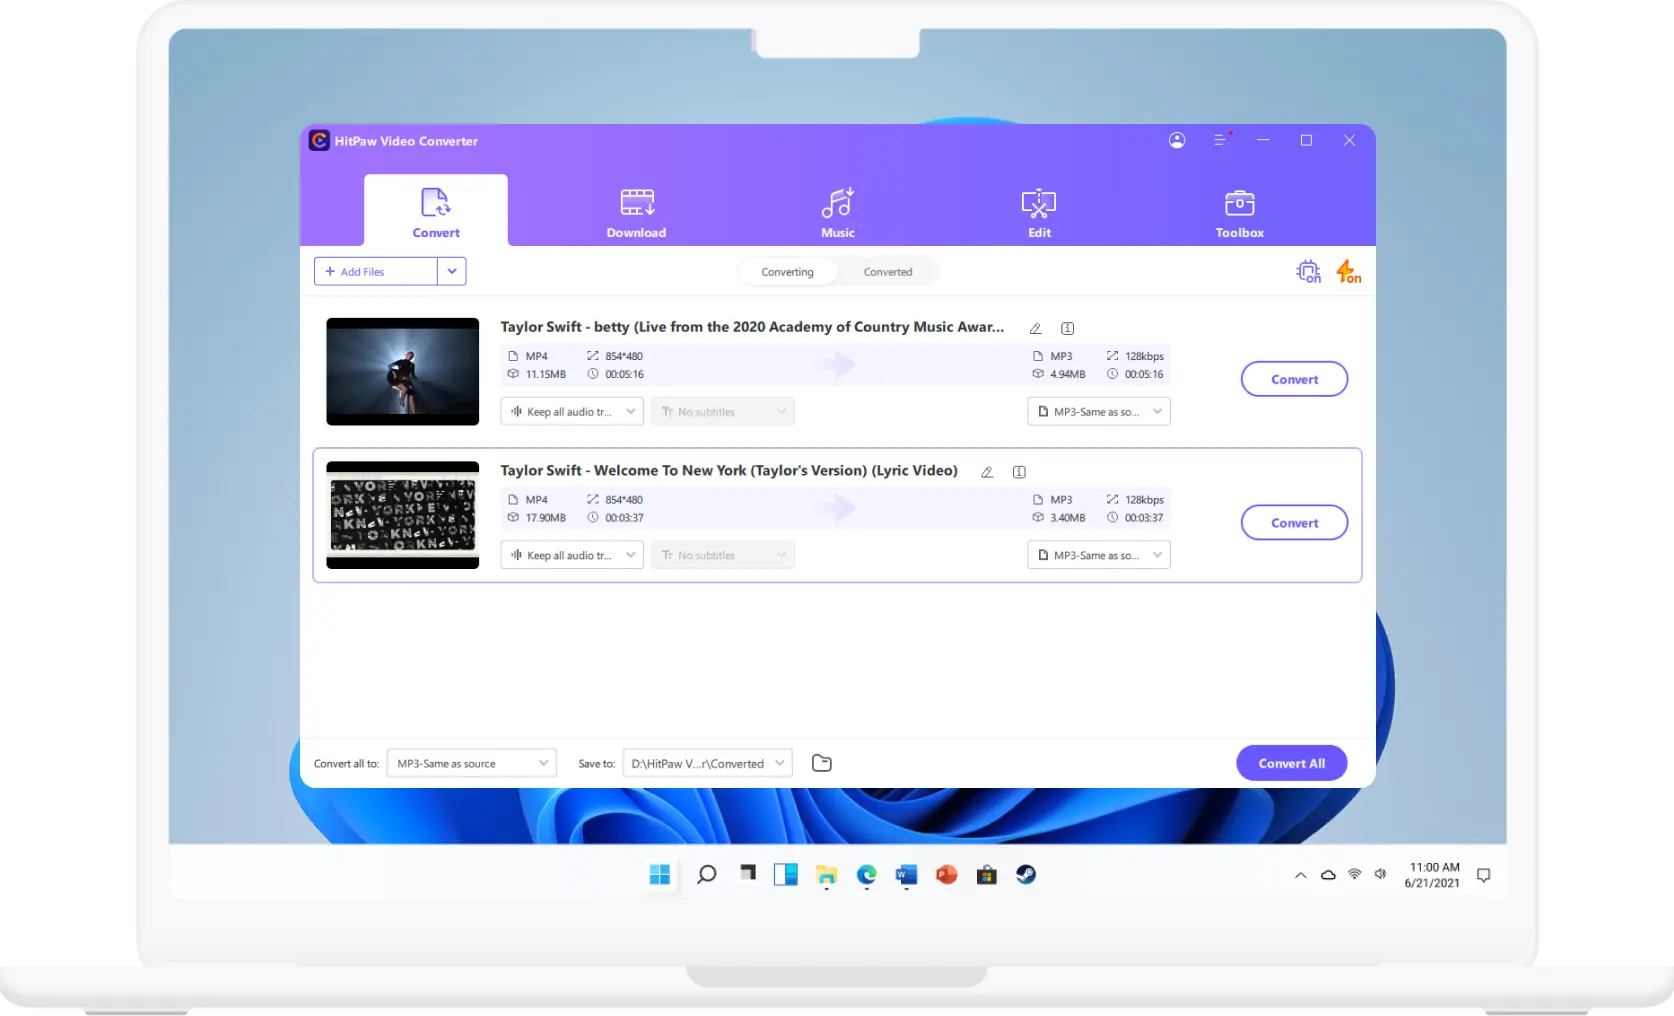Open Widgets from the taskbar
This screenshot has width=1674, height=1016.
786,875
